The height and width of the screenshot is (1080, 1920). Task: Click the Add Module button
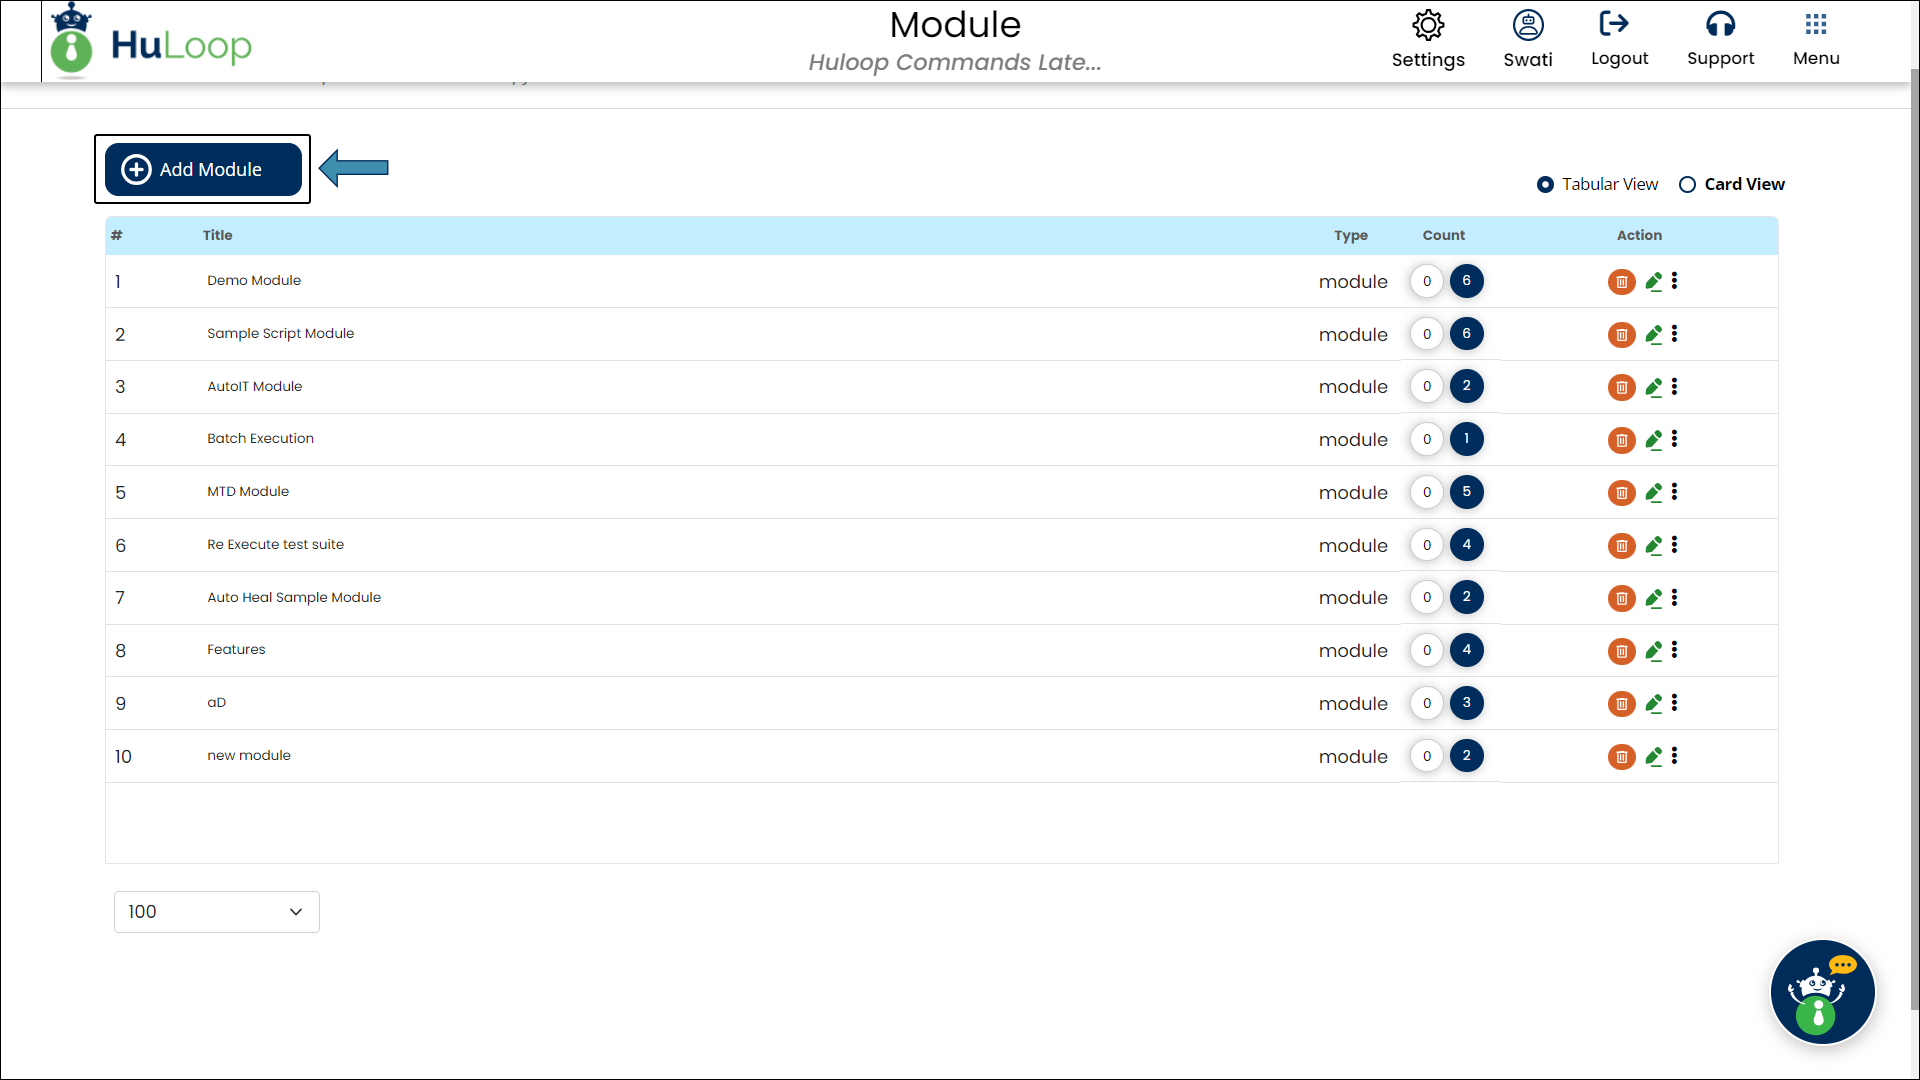tap(203, 169)
